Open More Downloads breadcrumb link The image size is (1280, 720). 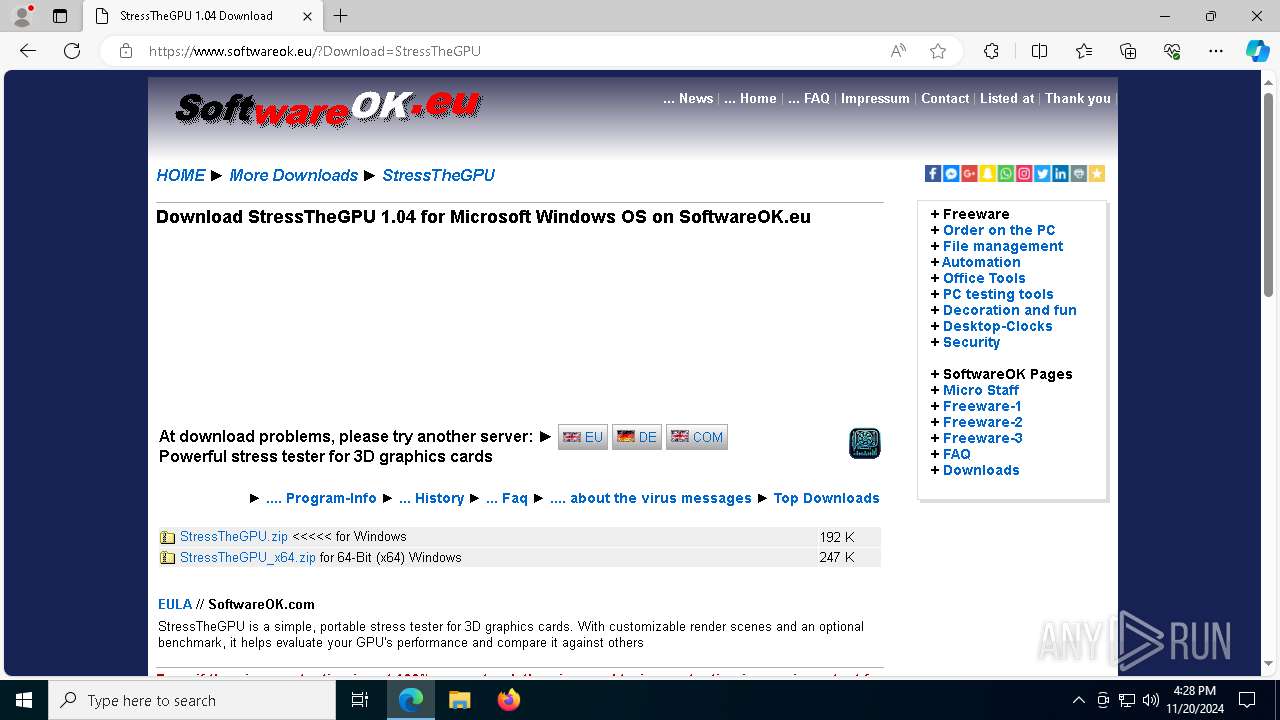pos(293,175)
